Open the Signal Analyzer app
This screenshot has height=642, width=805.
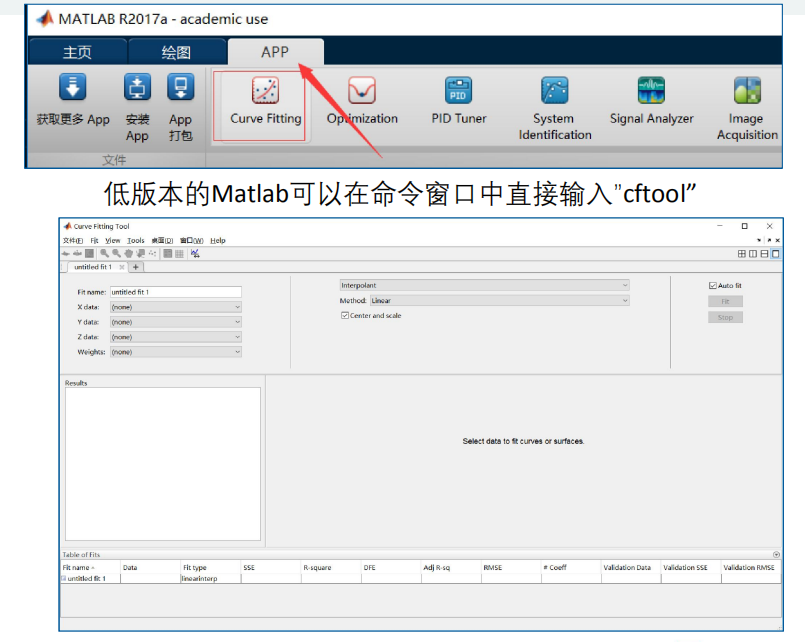pos(651,101)
